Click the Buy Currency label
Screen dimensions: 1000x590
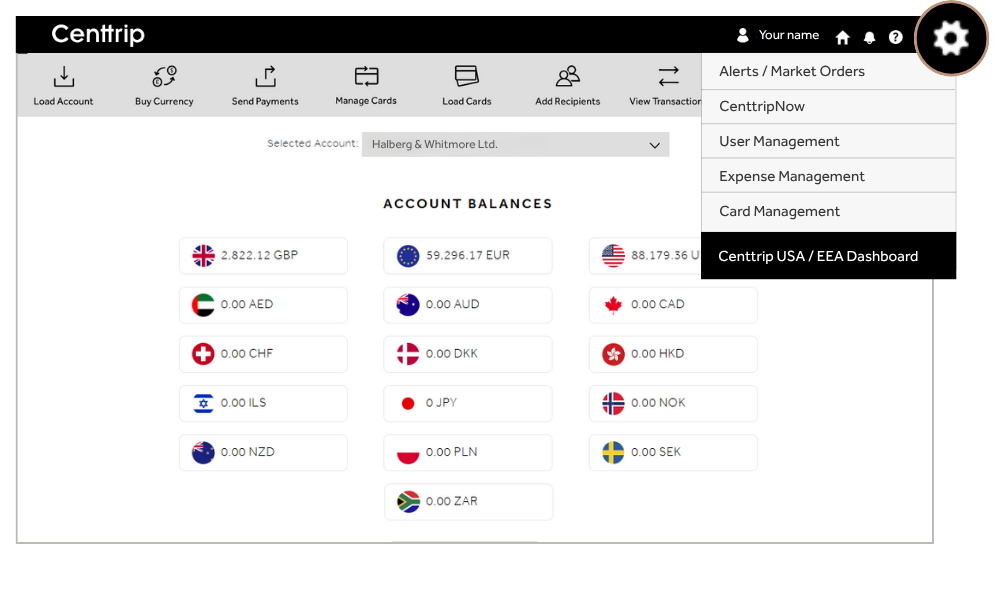[164, 101]
